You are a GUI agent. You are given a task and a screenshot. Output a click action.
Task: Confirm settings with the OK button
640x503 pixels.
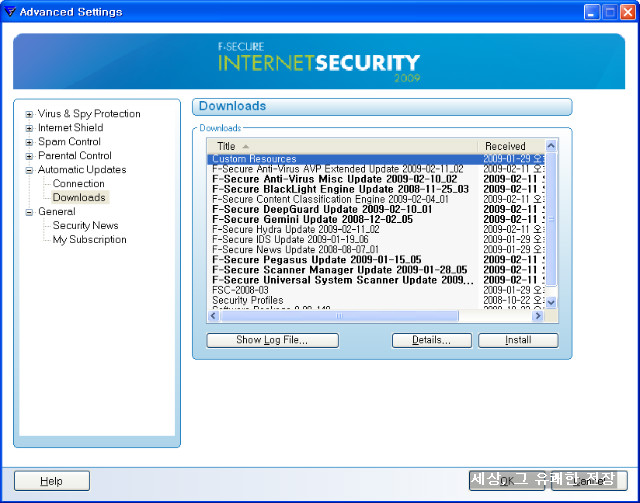tap(507, 481)
